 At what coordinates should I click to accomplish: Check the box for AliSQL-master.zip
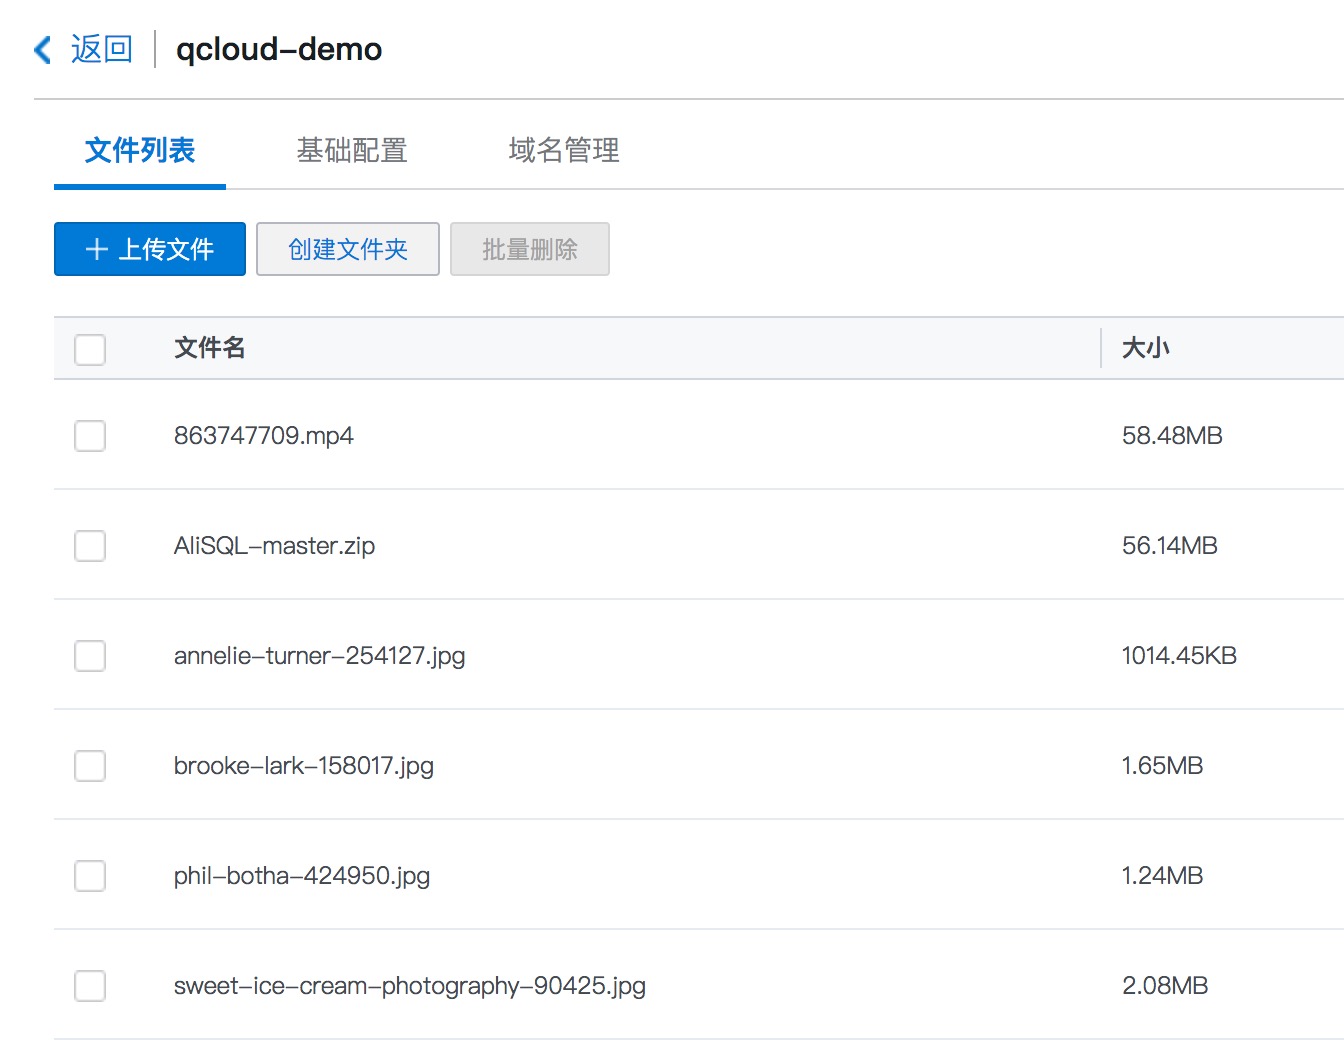pos(90,546)
